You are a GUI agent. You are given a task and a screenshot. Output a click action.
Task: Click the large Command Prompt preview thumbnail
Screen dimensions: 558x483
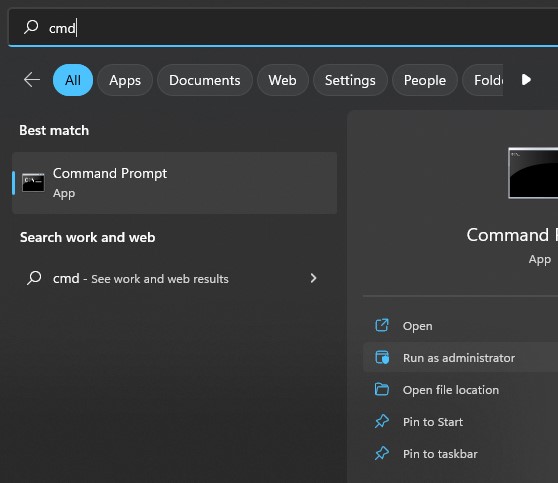pyautogui.click(x=533, y=173)
